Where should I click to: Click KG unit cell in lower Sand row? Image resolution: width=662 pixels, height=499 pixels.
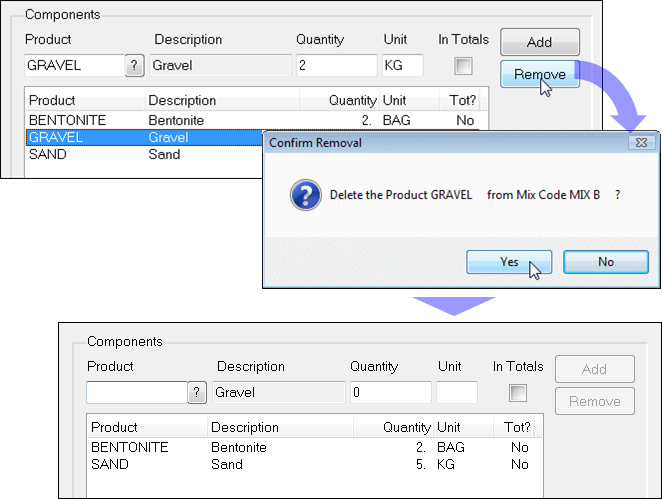point(446,464)
